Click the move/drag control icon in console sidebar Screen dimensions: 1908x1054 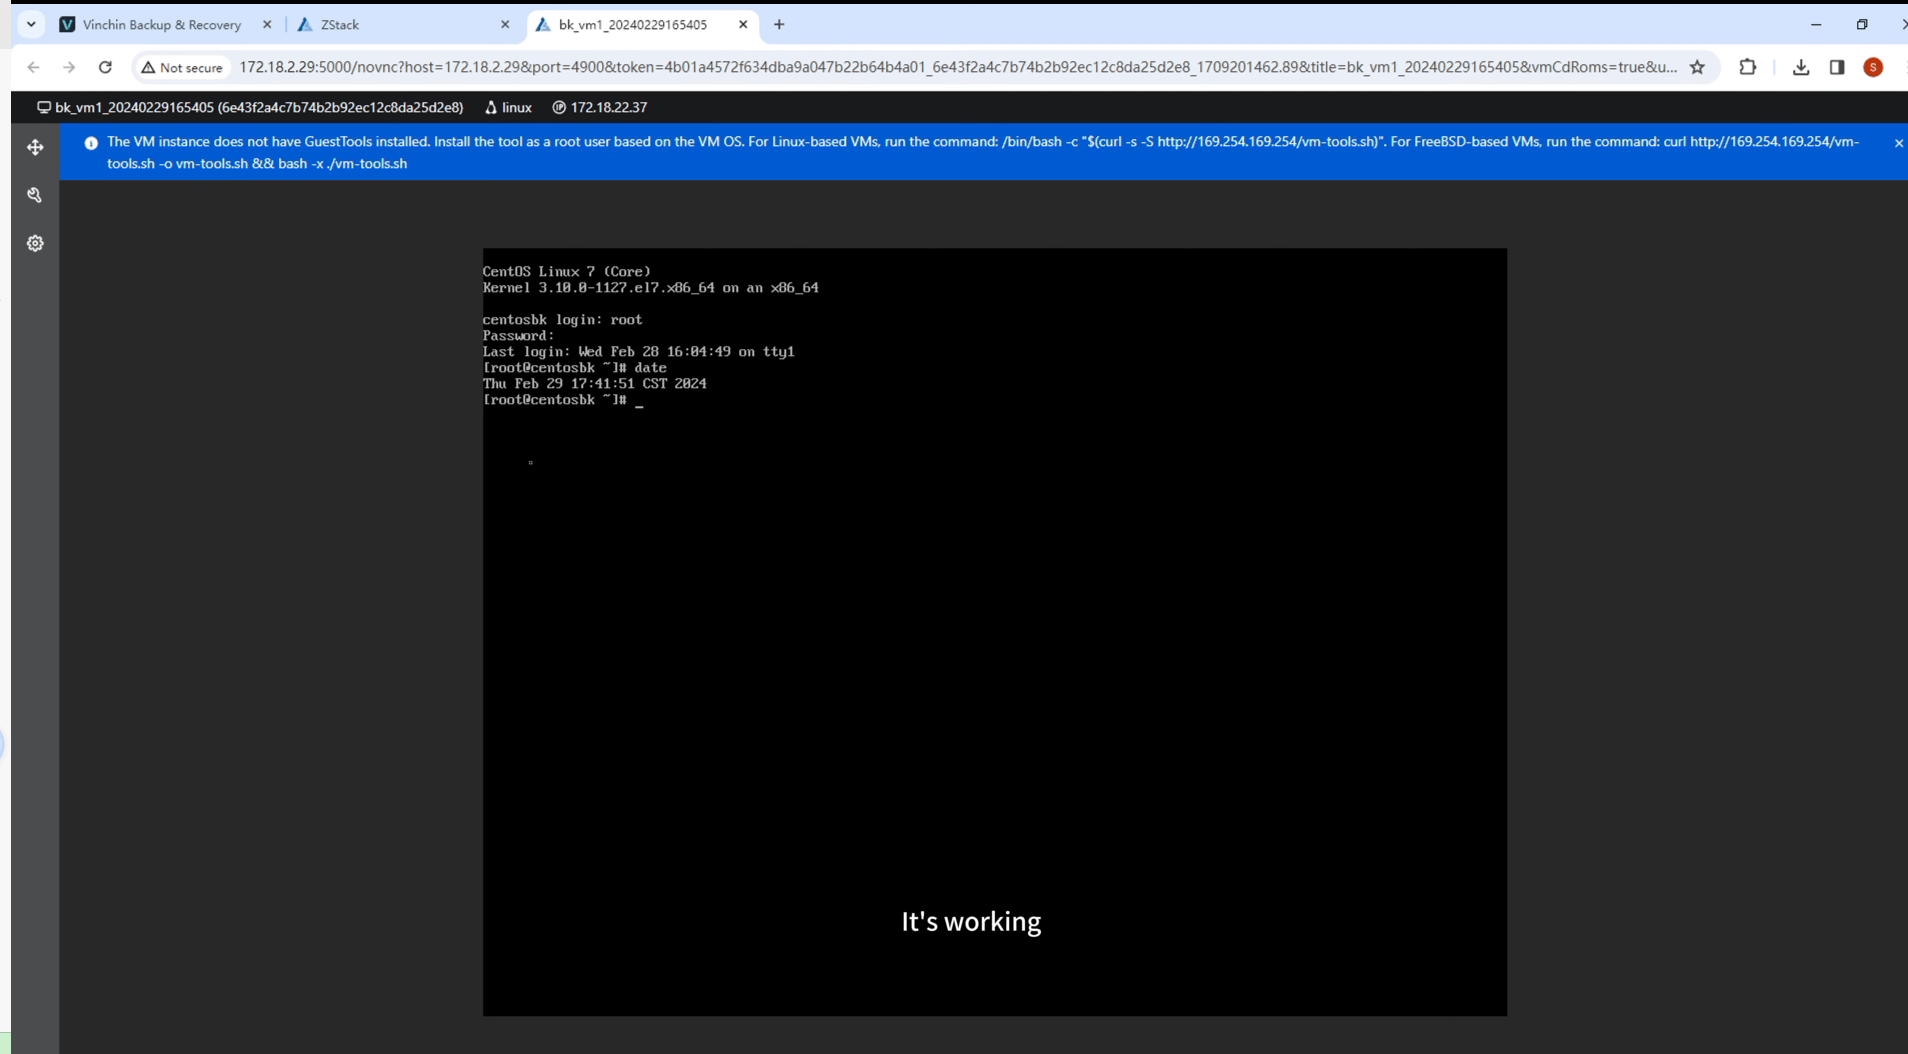(35, 147)
